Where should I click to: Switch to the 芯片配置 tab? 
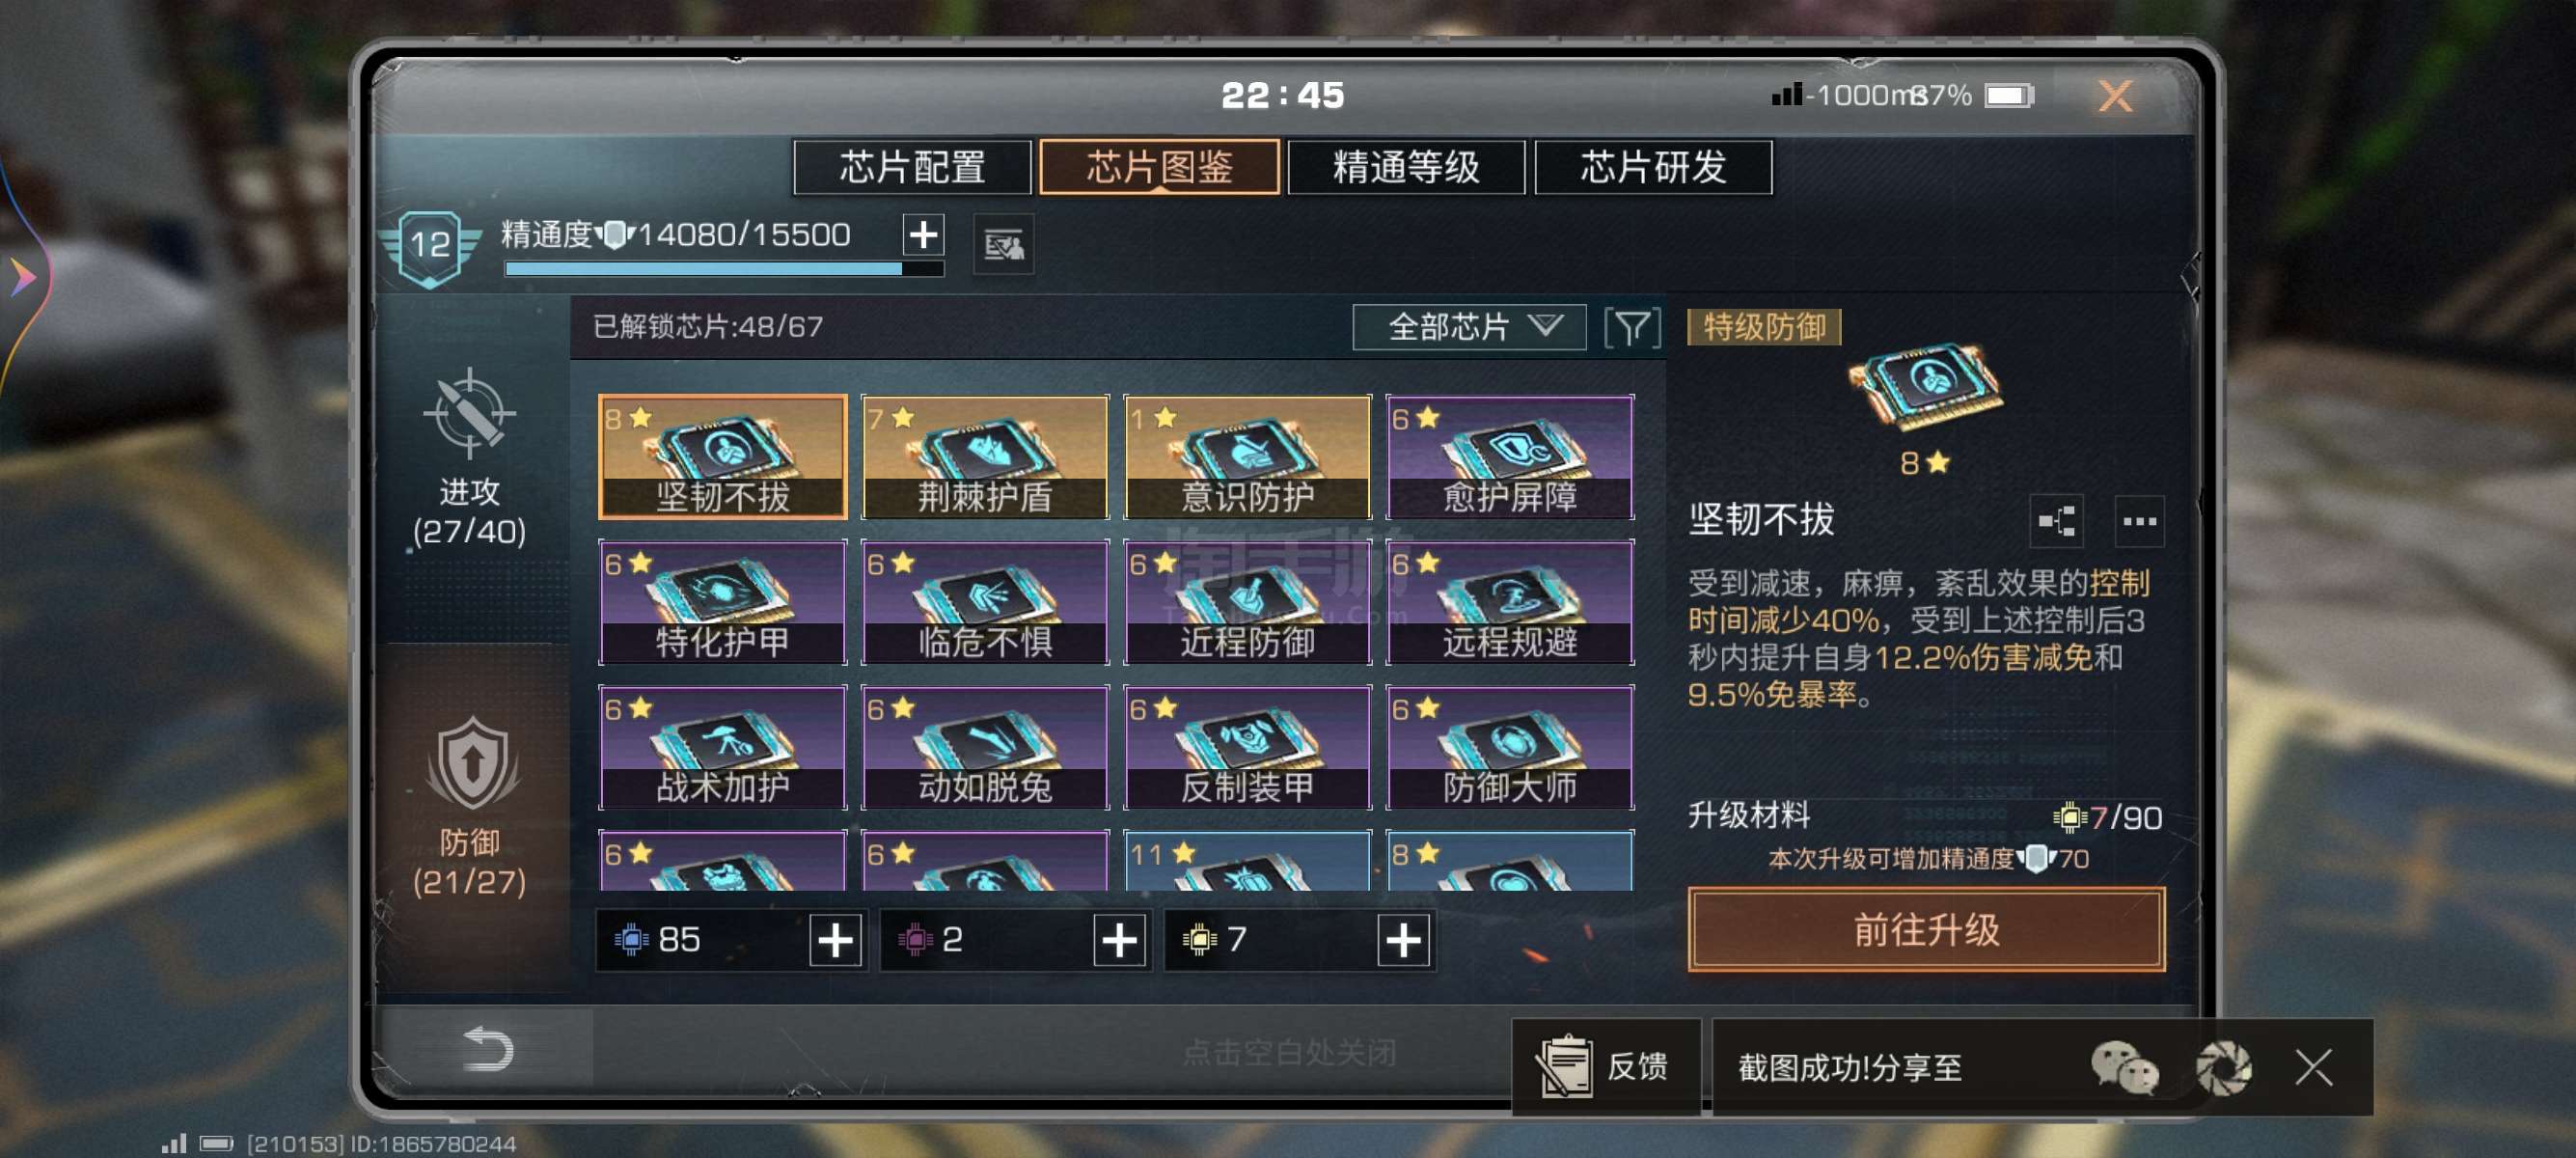tap(912, 167)
